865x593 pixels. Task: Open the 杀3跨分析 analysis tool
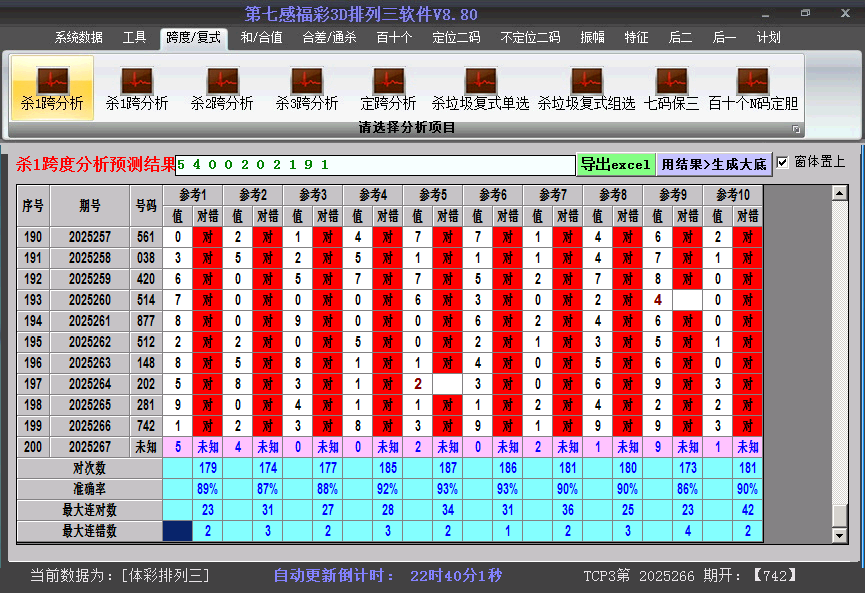[x=305, y=87]
